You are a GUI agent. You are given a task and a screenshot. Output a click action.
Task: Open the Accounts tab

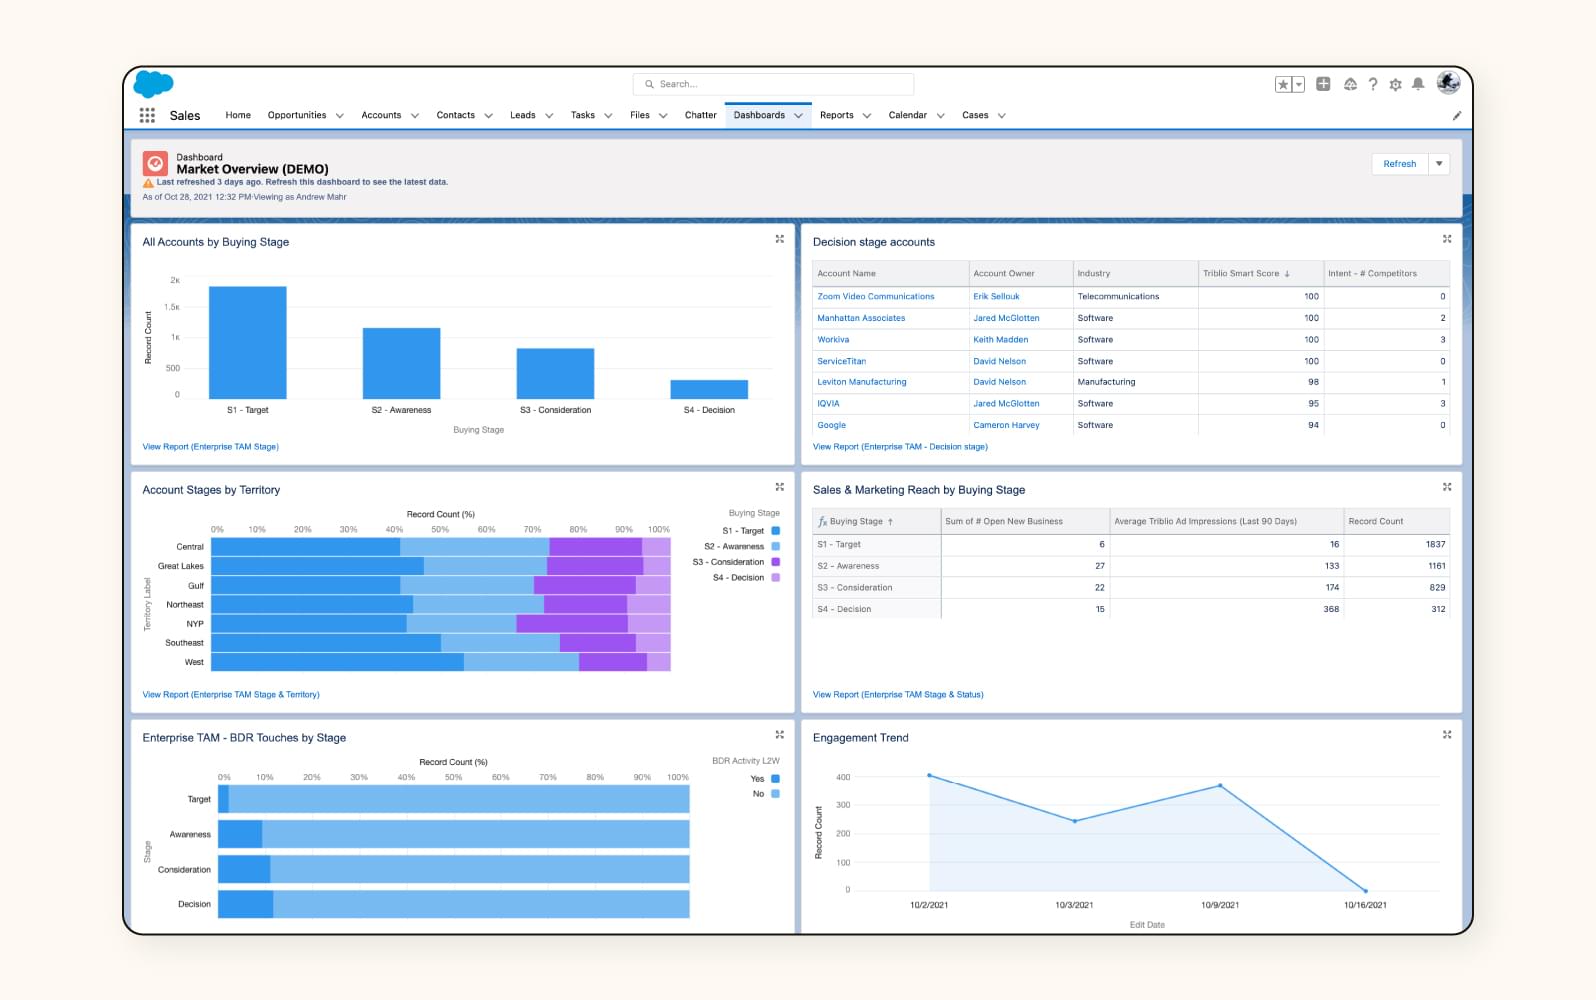pyautogui.click(x=381, y=115)
